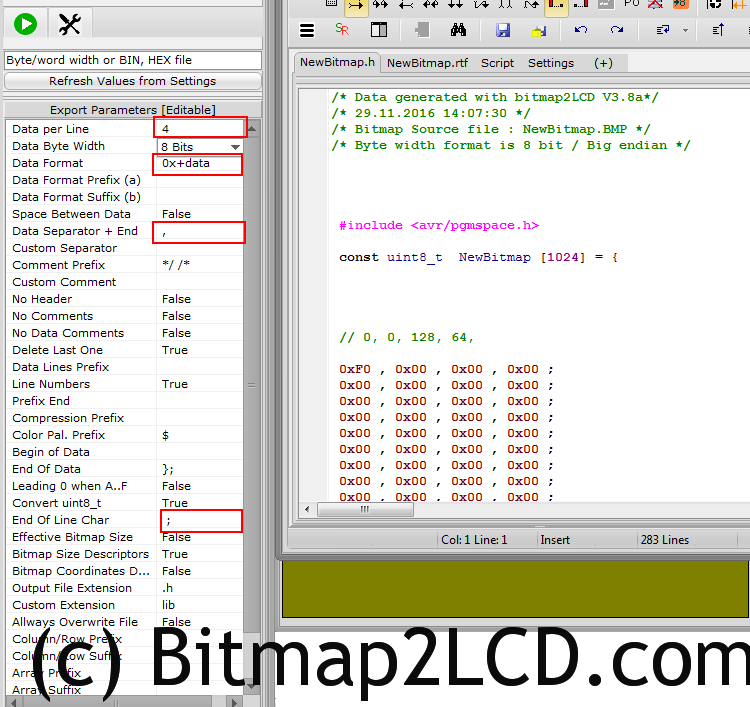Select the End Of Data }; value
The image size is (750, 707).
click(x=199, y=469)
